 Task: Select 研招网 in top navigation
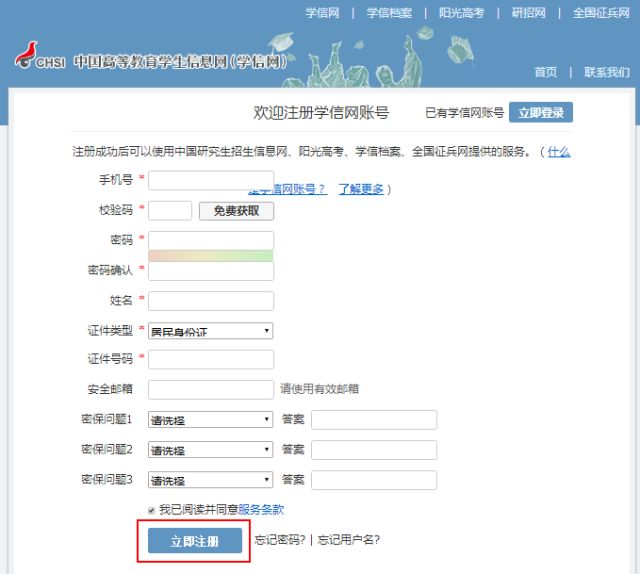tap(528, 13)
